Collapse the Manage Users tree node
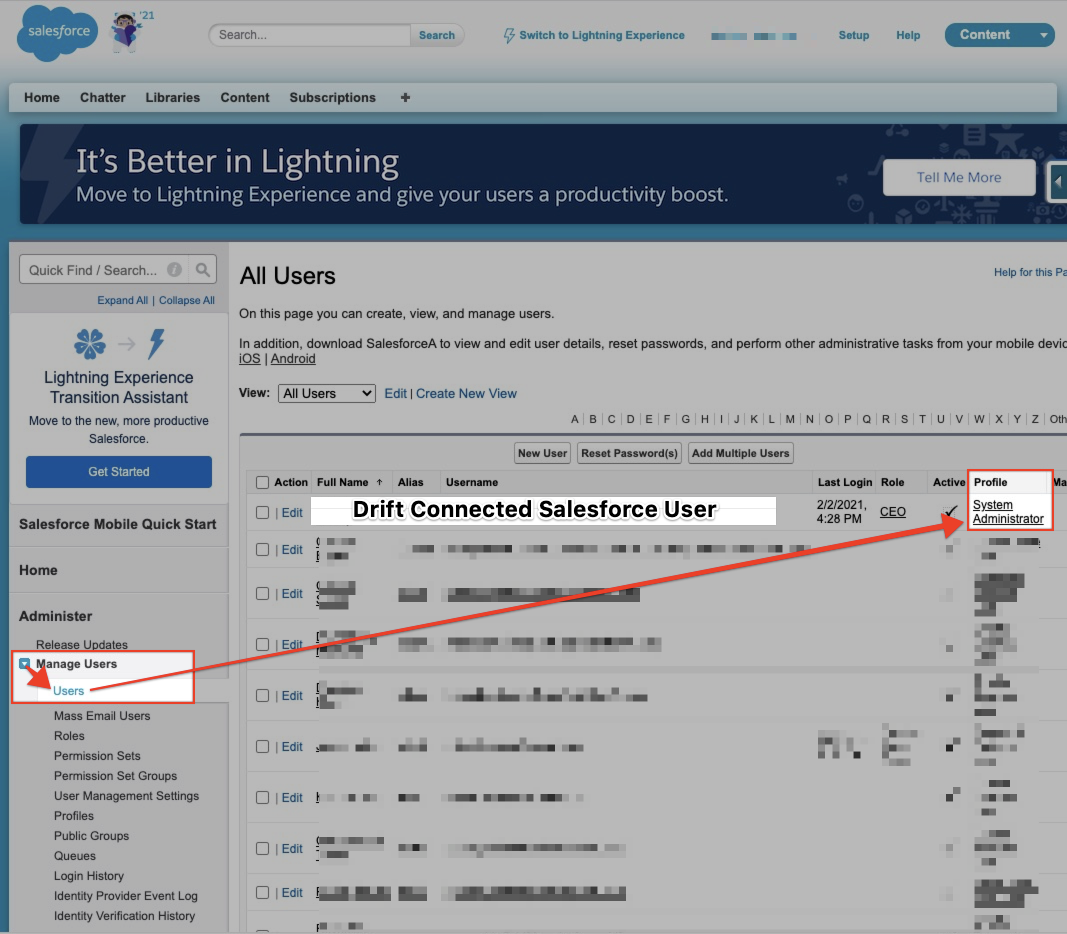Screen dimensions: 1067x934 (24, 663)
